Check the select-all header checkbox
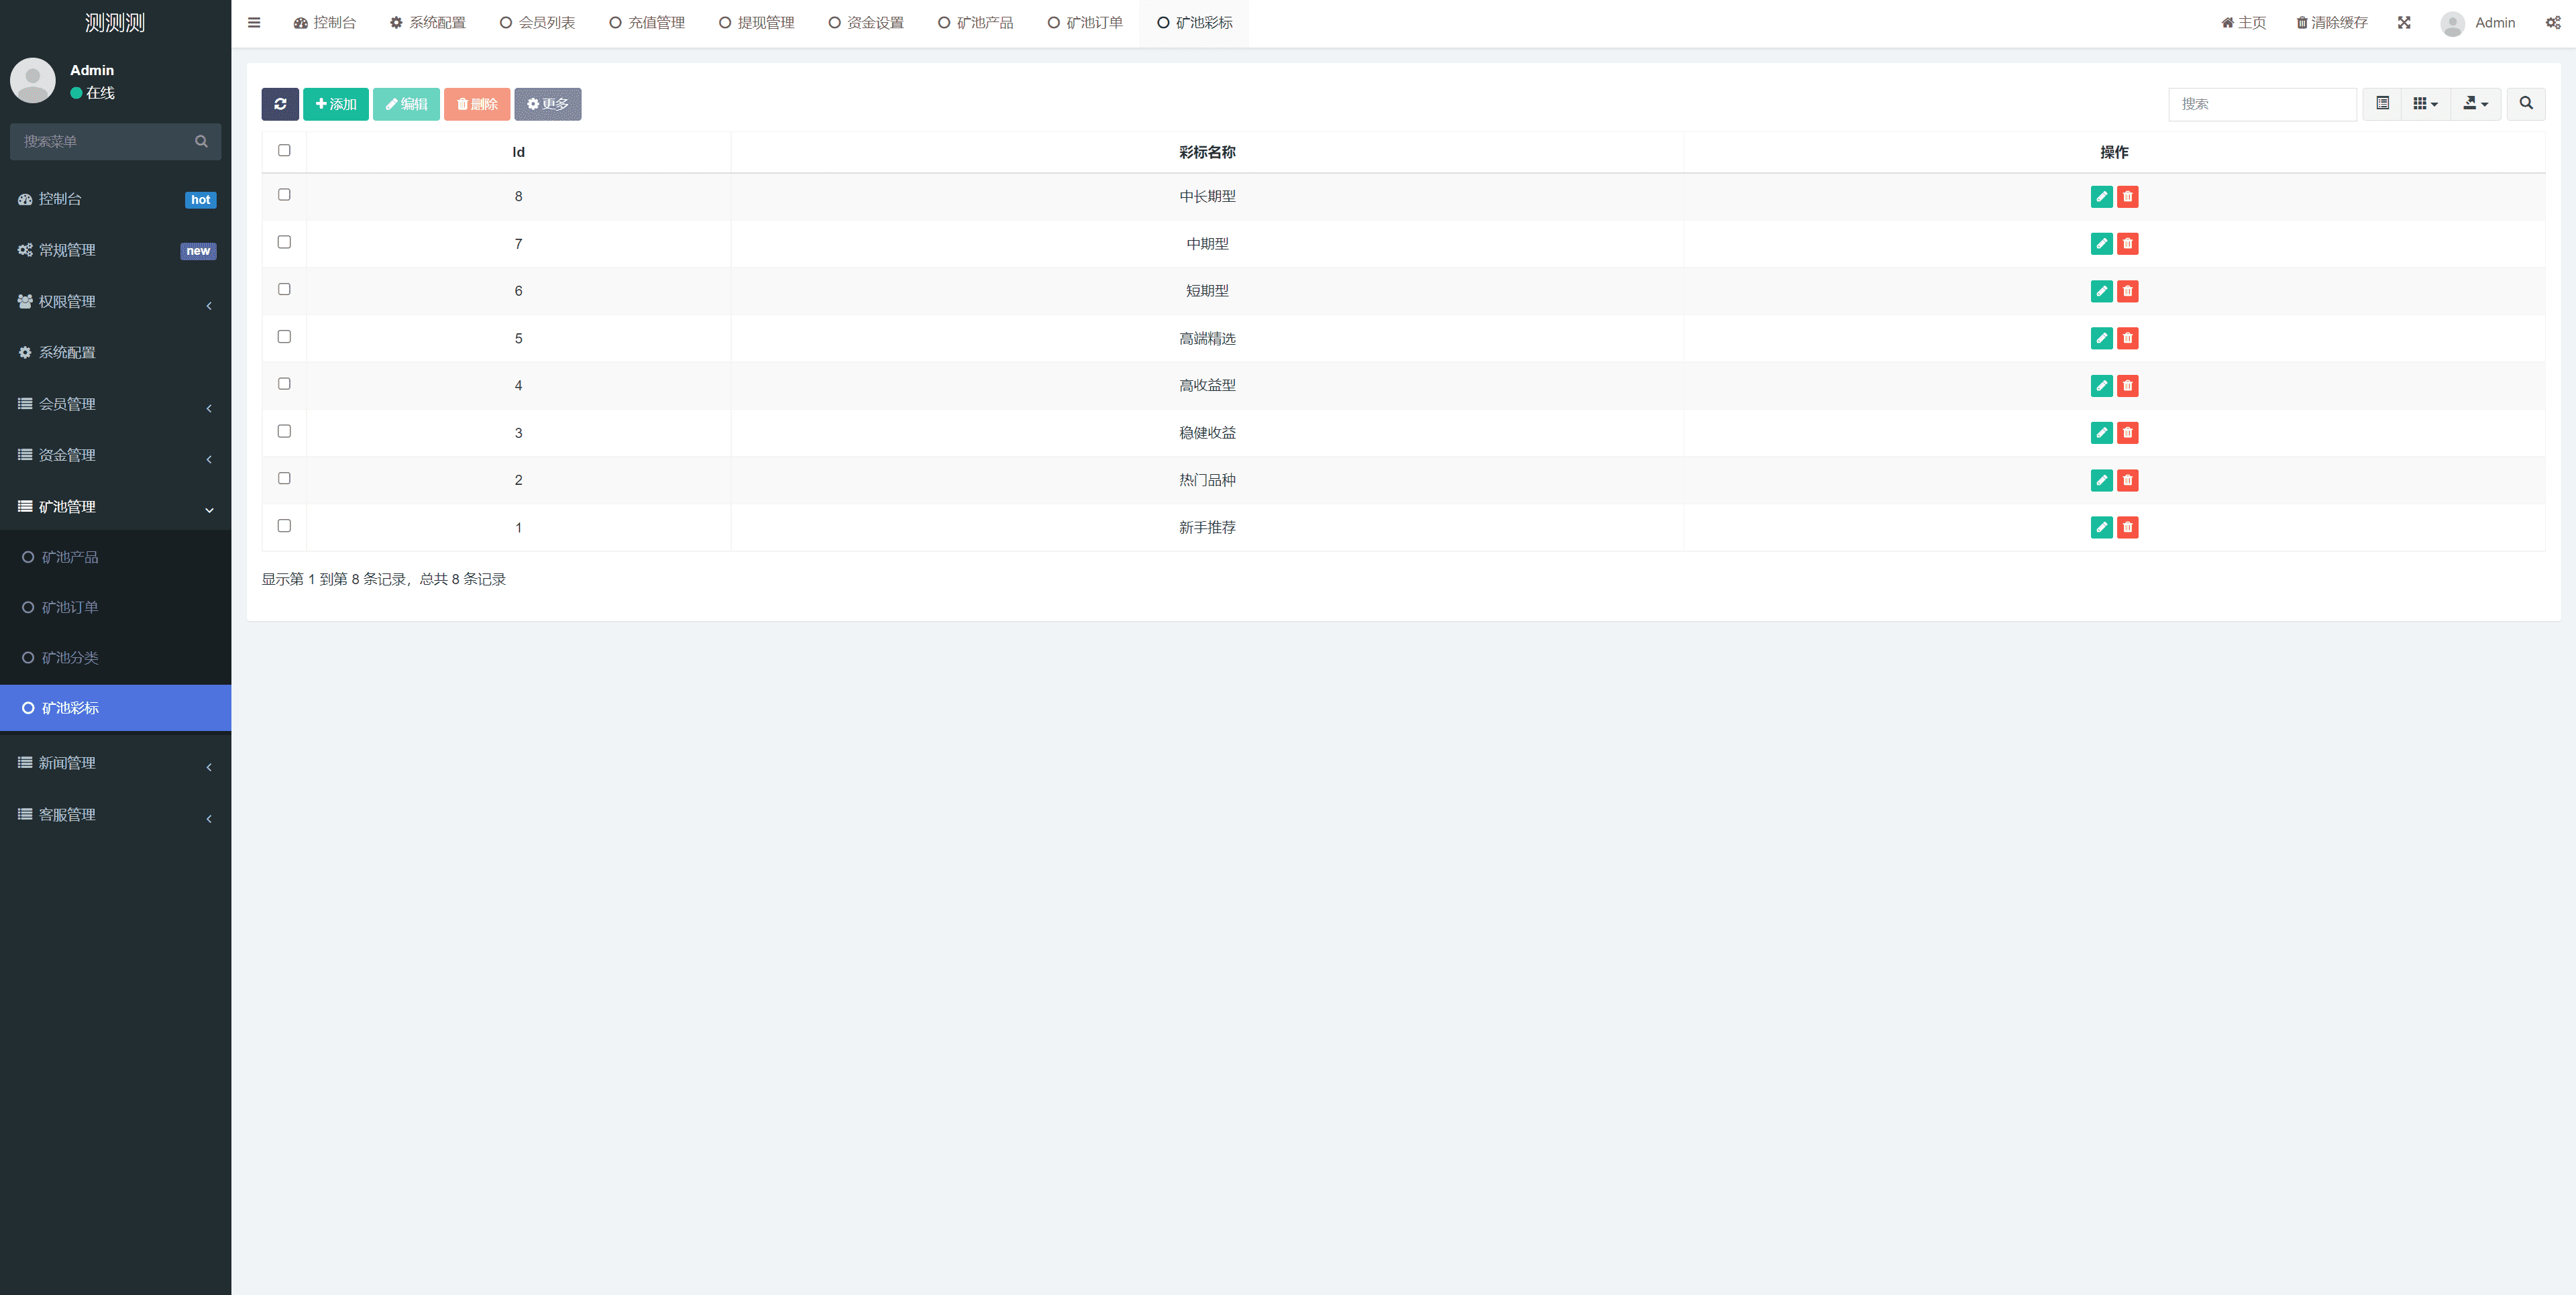The width and height of the screenshot is (2576, 1295). [x=284, y=151]
